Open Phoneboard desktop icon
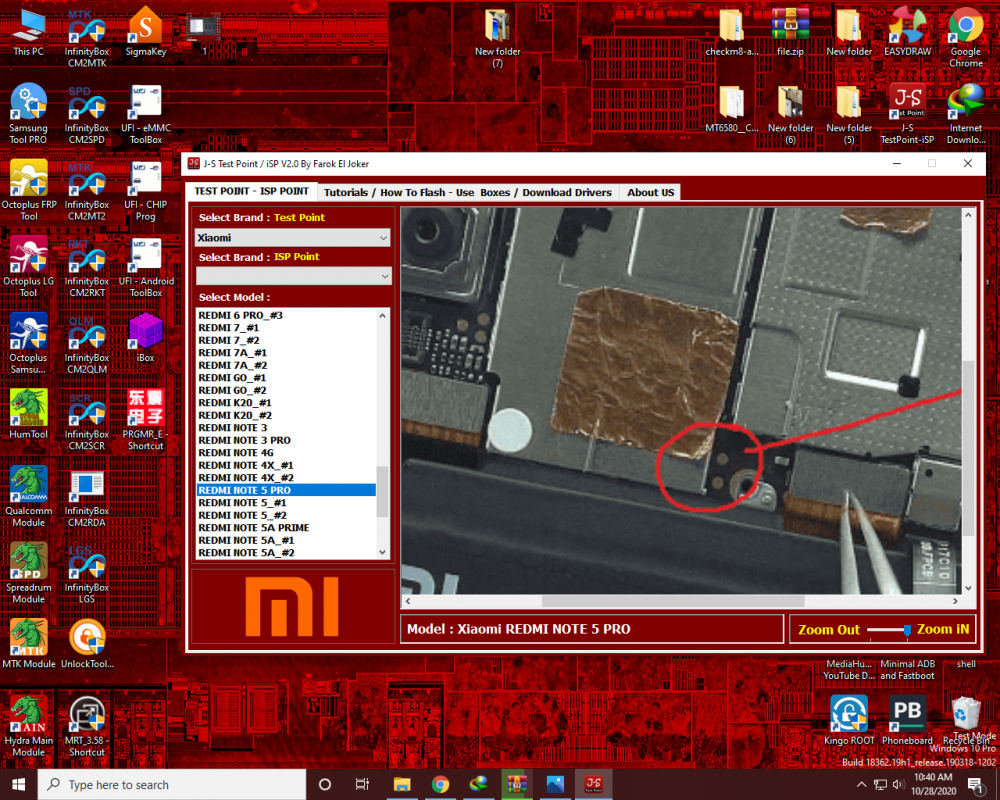1000x800 pixels. click(907, 721)
